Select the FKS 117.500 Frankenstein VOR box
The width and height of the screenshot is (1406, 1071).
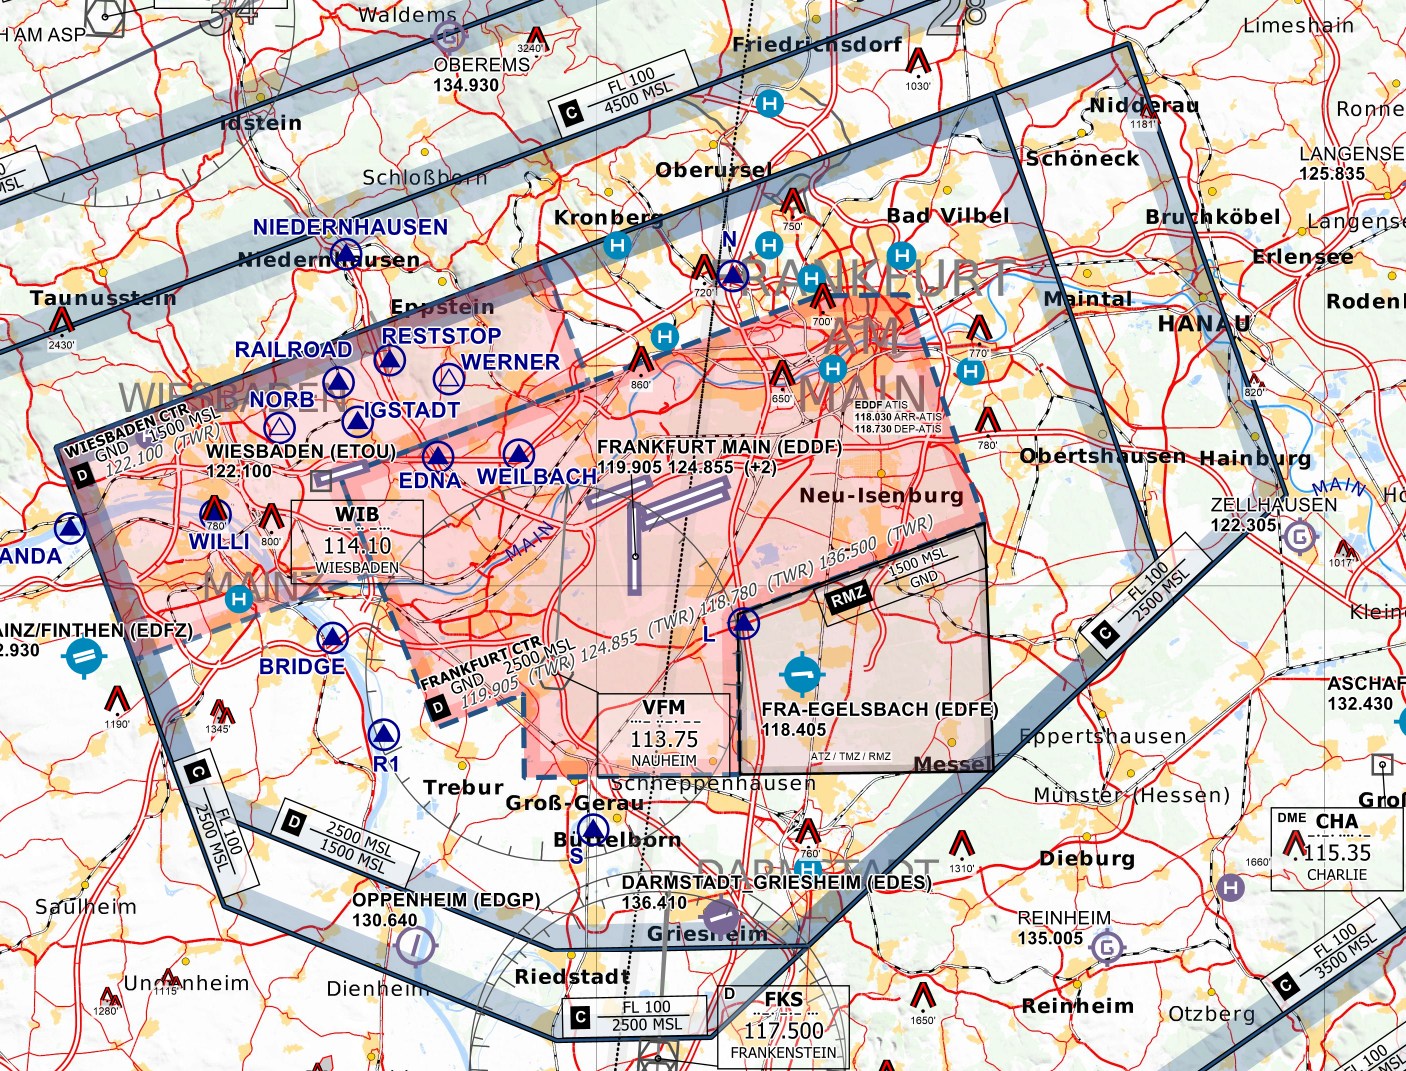pos(784,1026)
